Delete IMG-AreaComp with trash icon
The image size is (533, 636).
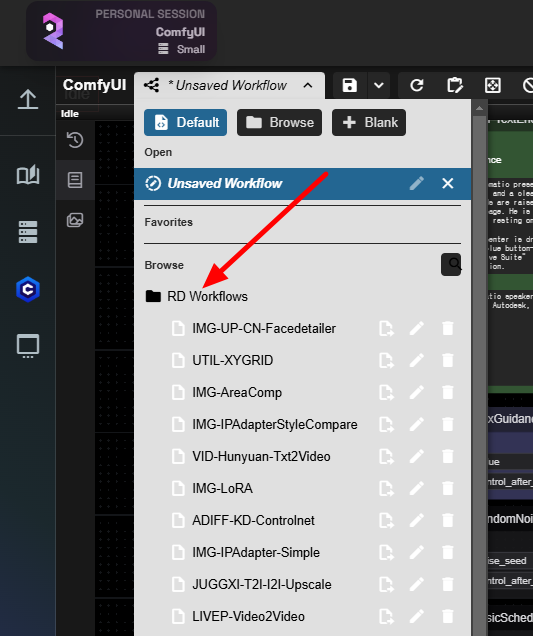point(448,392)
